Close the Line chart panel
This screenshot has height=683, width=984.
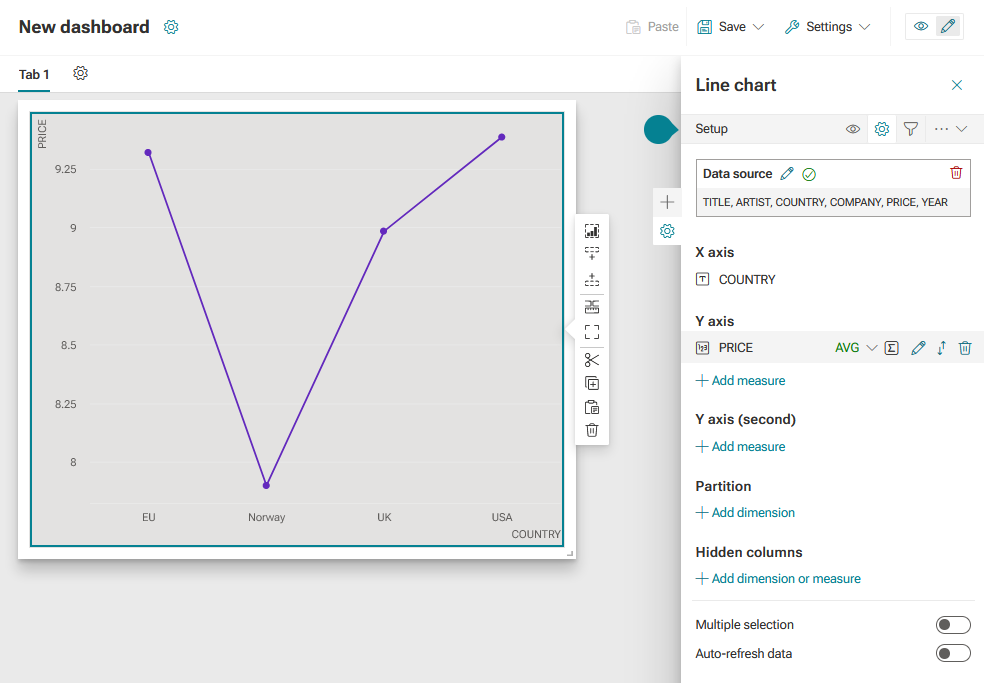pyautogui.click(x=956, y=85)
